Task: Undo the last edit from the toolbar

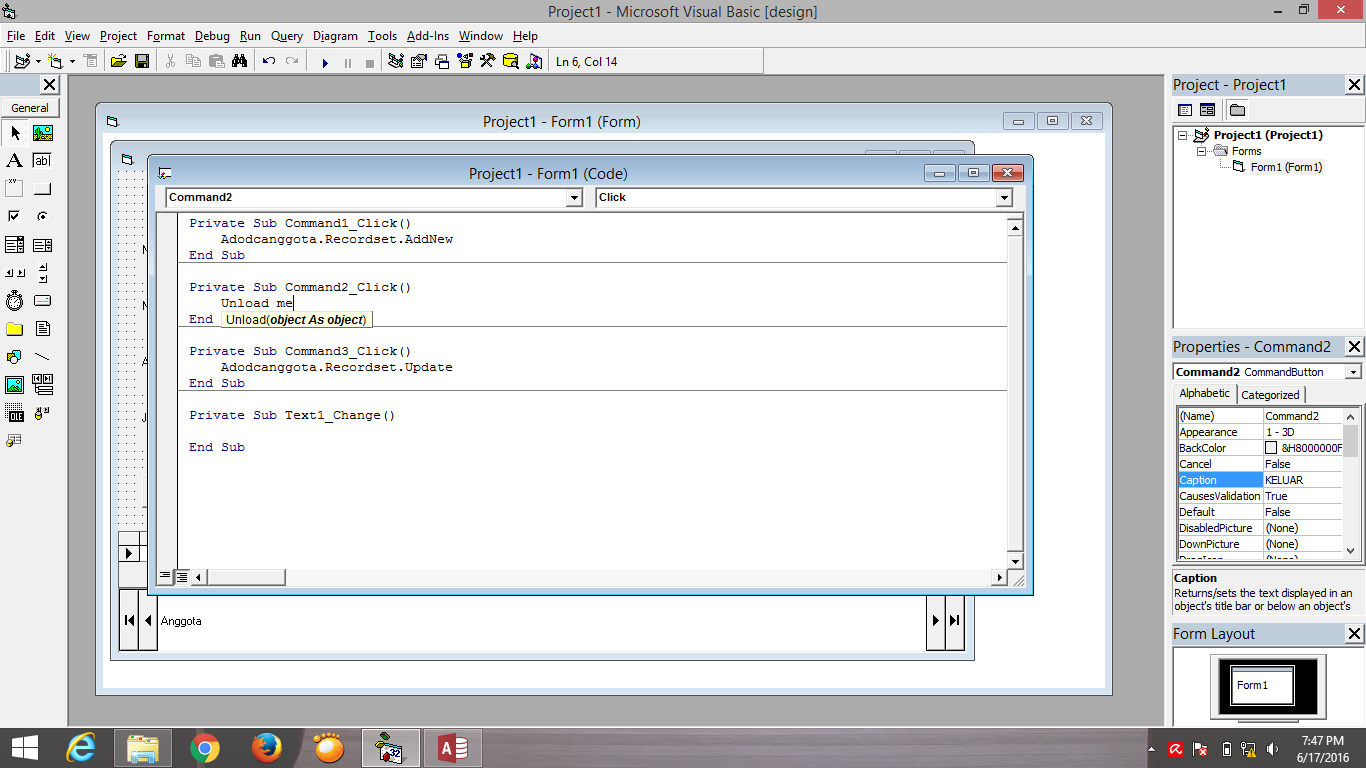Action: pos(269,61)
